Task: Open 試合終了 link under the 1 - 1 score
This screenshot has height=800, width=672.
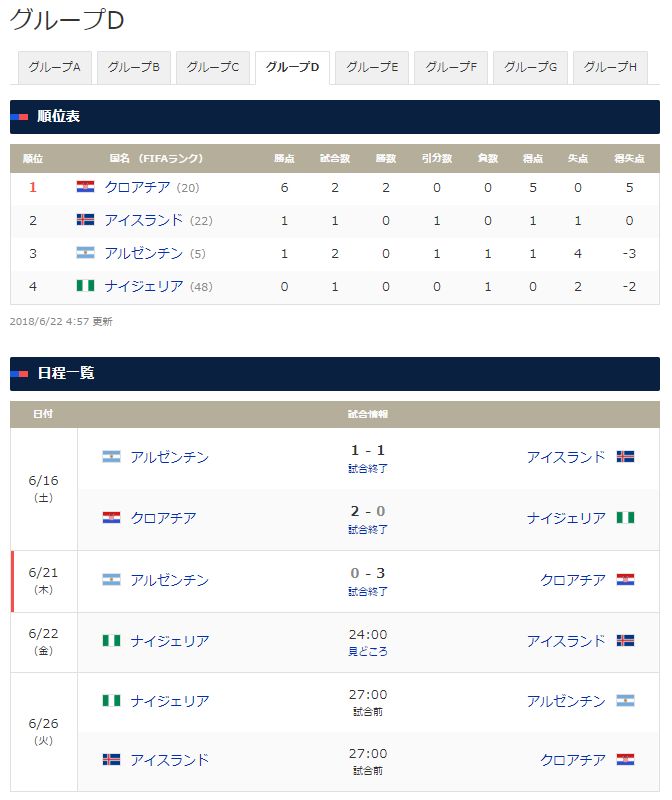Action: [x=368, y=468]
